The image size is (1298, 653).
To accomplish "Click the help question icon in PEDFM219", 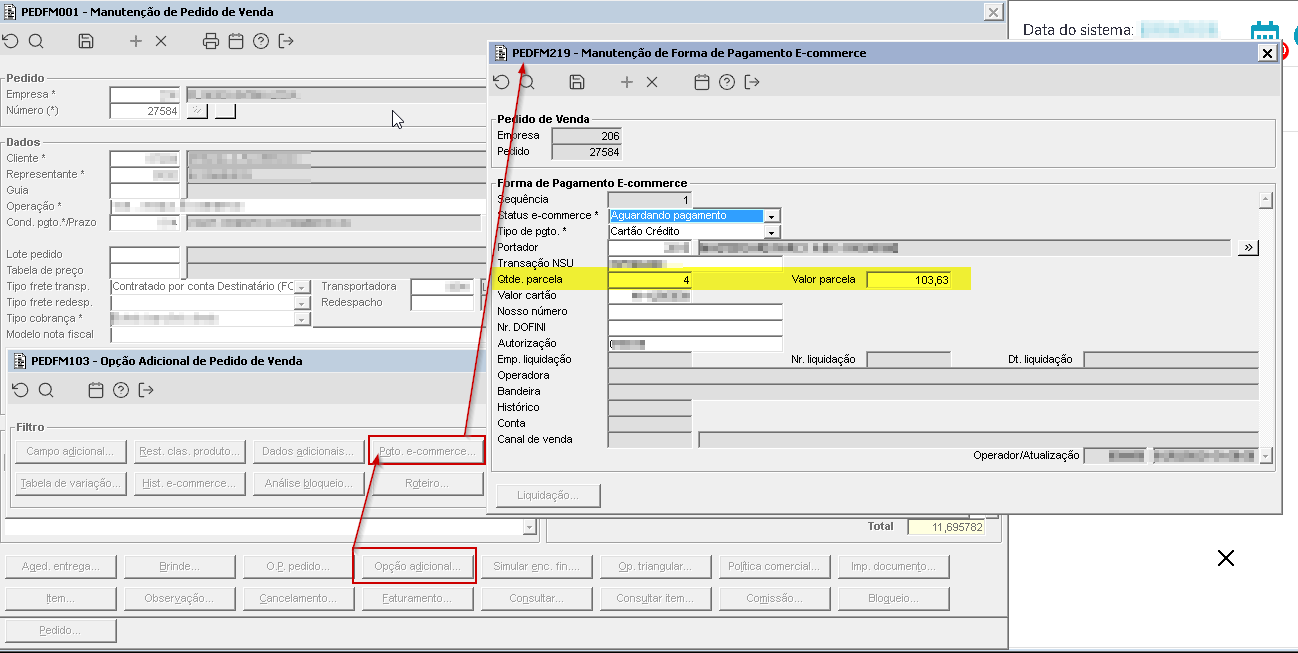I will point(727,82).
